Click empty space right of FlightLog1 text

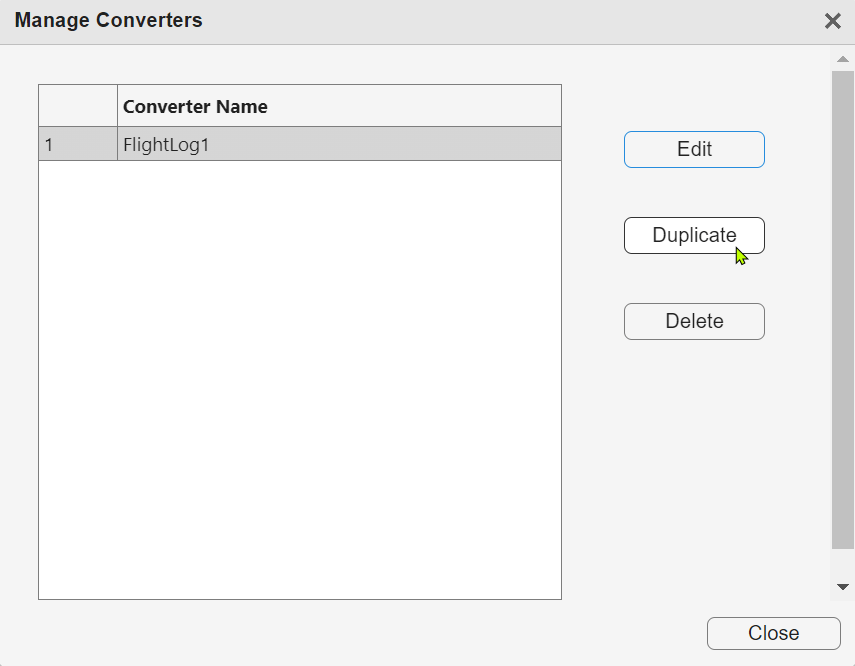(x=400, y=145)
